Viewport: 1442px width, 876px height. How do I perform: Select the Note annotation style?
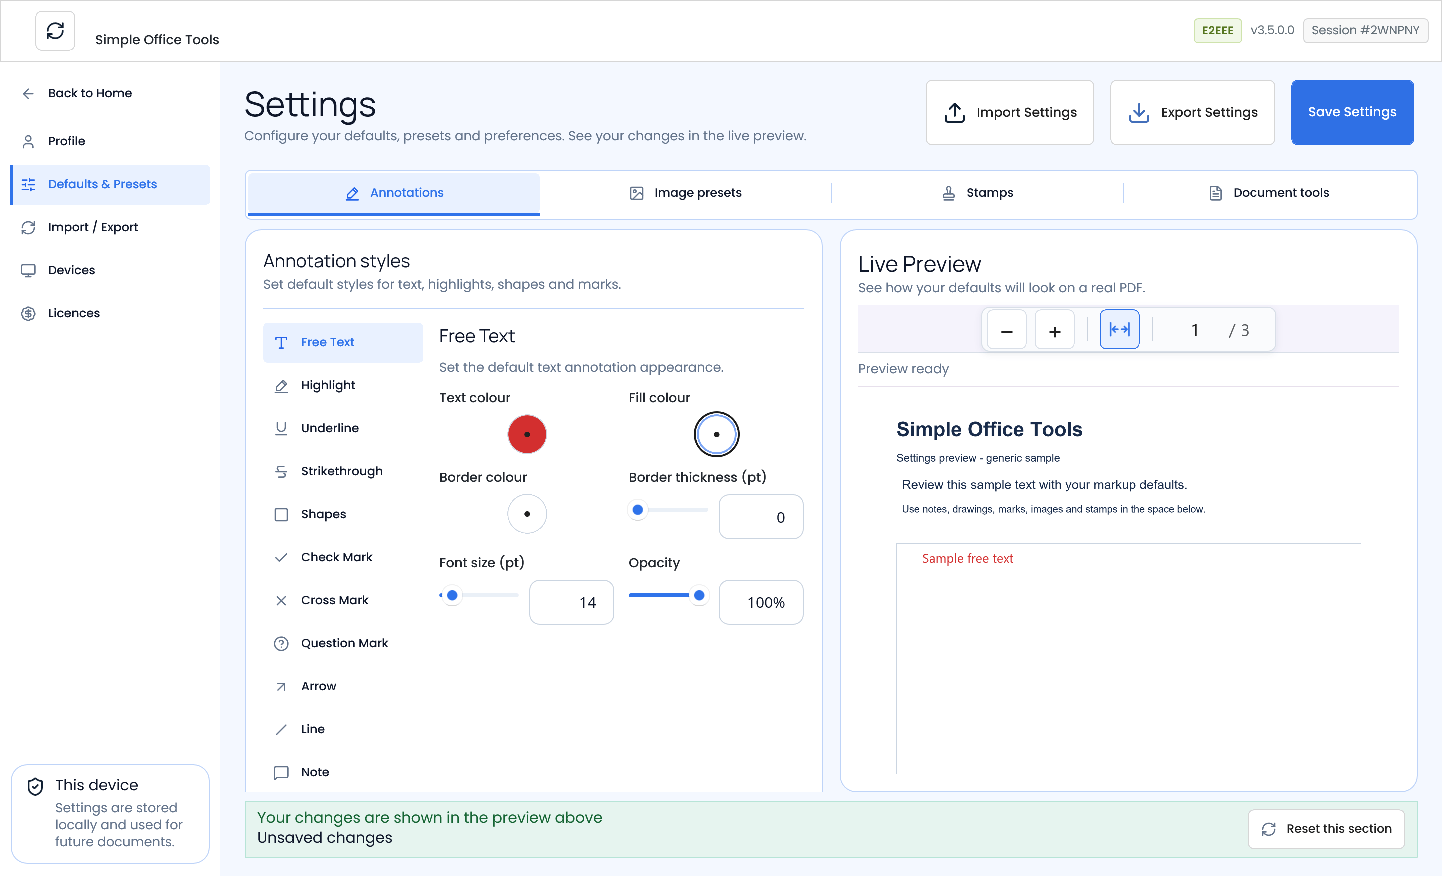343,772
